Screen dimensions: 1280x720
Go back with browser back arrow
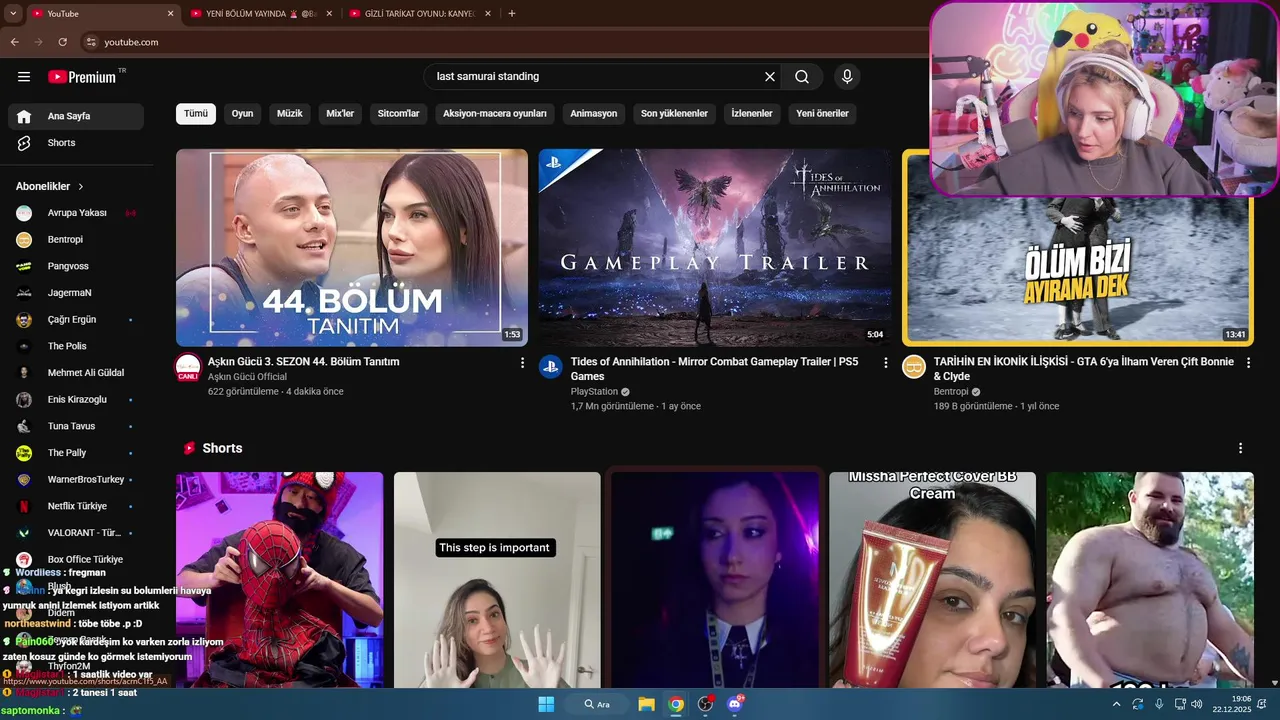[x=14, y=42]
